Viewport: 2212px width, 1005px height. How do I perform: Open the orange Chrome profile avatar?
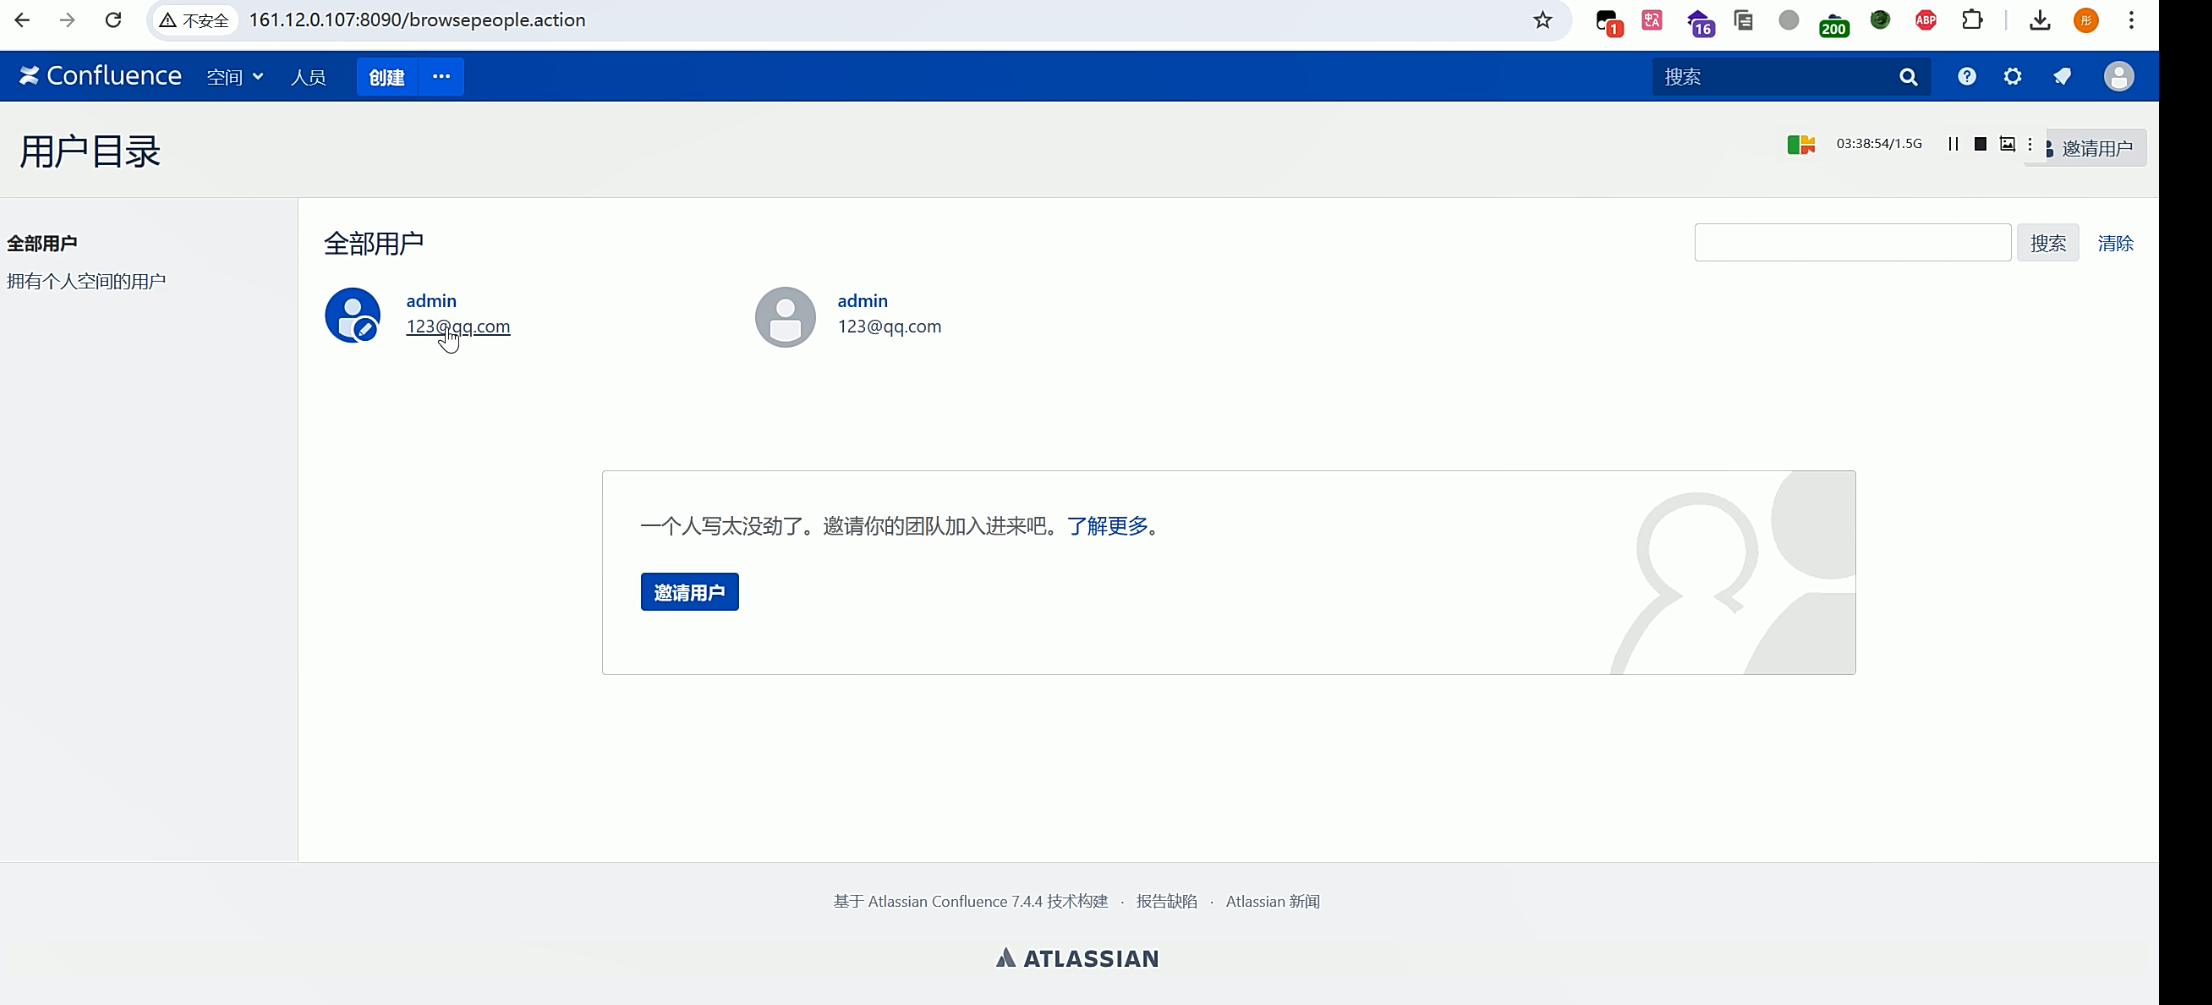point(2086,20)
